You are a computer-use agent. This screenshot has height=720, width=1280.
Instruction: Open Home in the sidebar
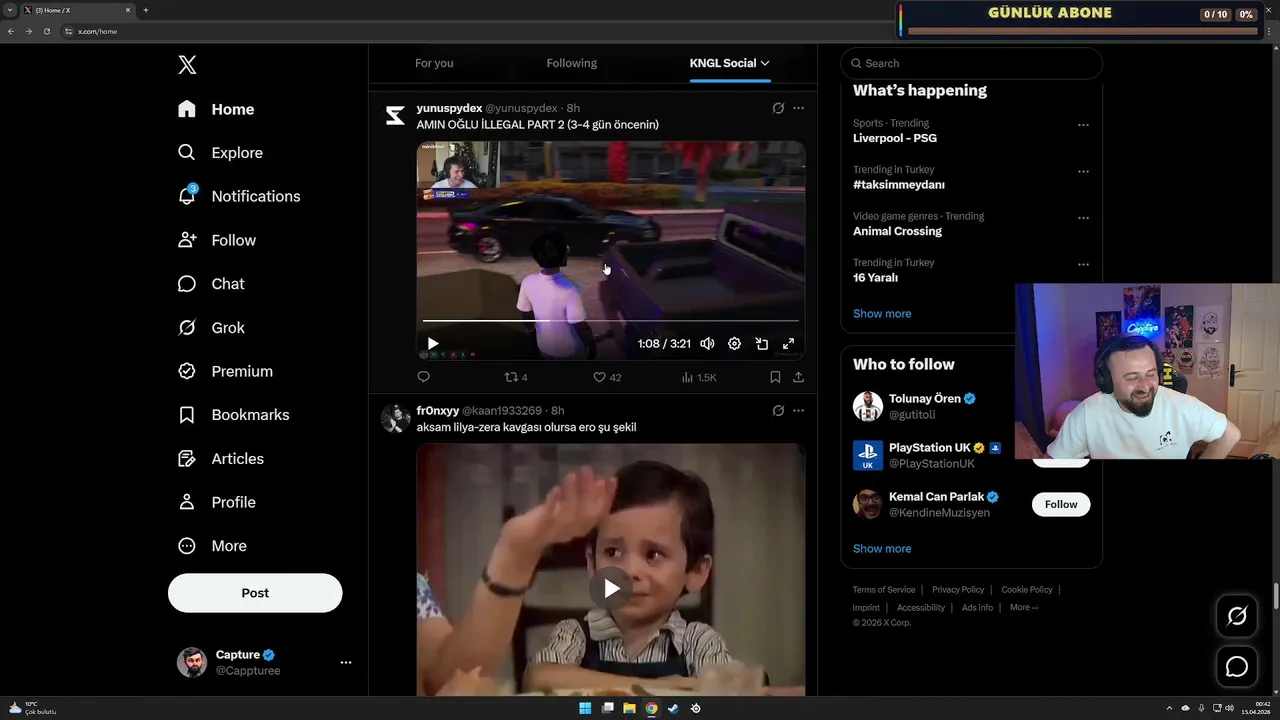point(216,109)
